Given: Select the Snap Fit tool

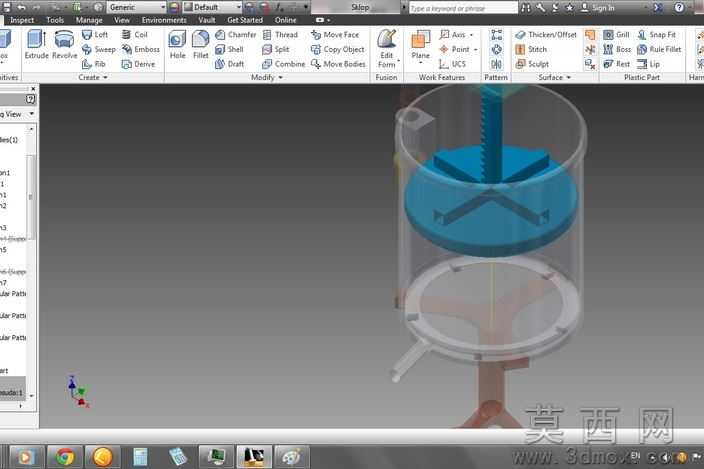Looking at the screenshot, I should (x=656, y=35).
